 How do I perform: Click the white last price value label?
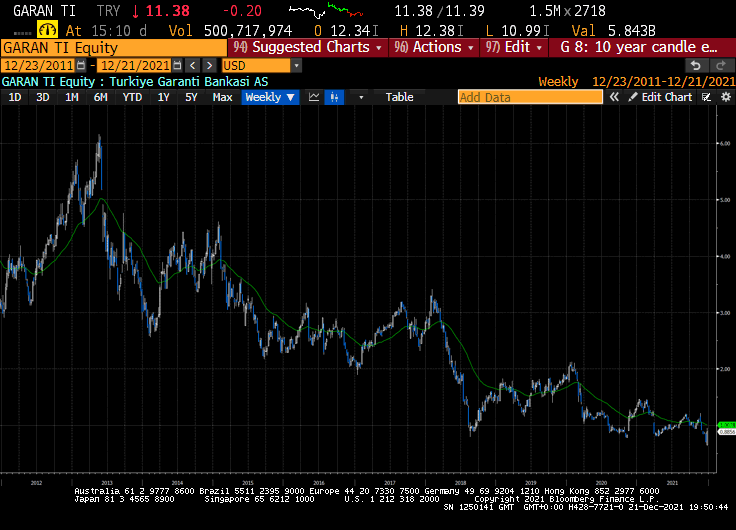[727, 432]
